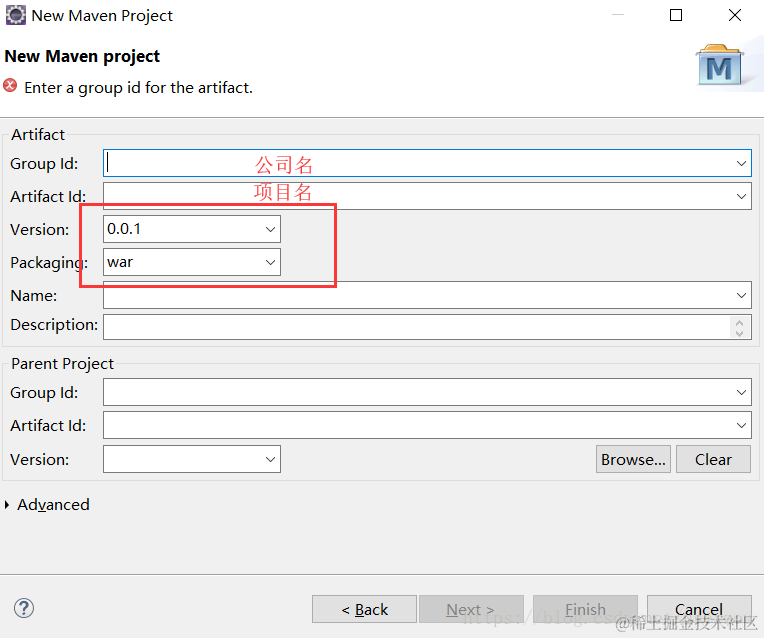Go back with the < Back button

(364, 609)
